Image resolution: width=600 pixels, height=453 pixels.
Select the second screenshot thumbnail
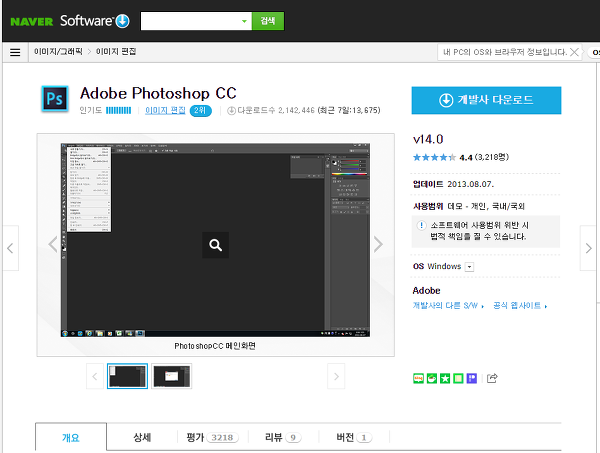pos(171,376)
